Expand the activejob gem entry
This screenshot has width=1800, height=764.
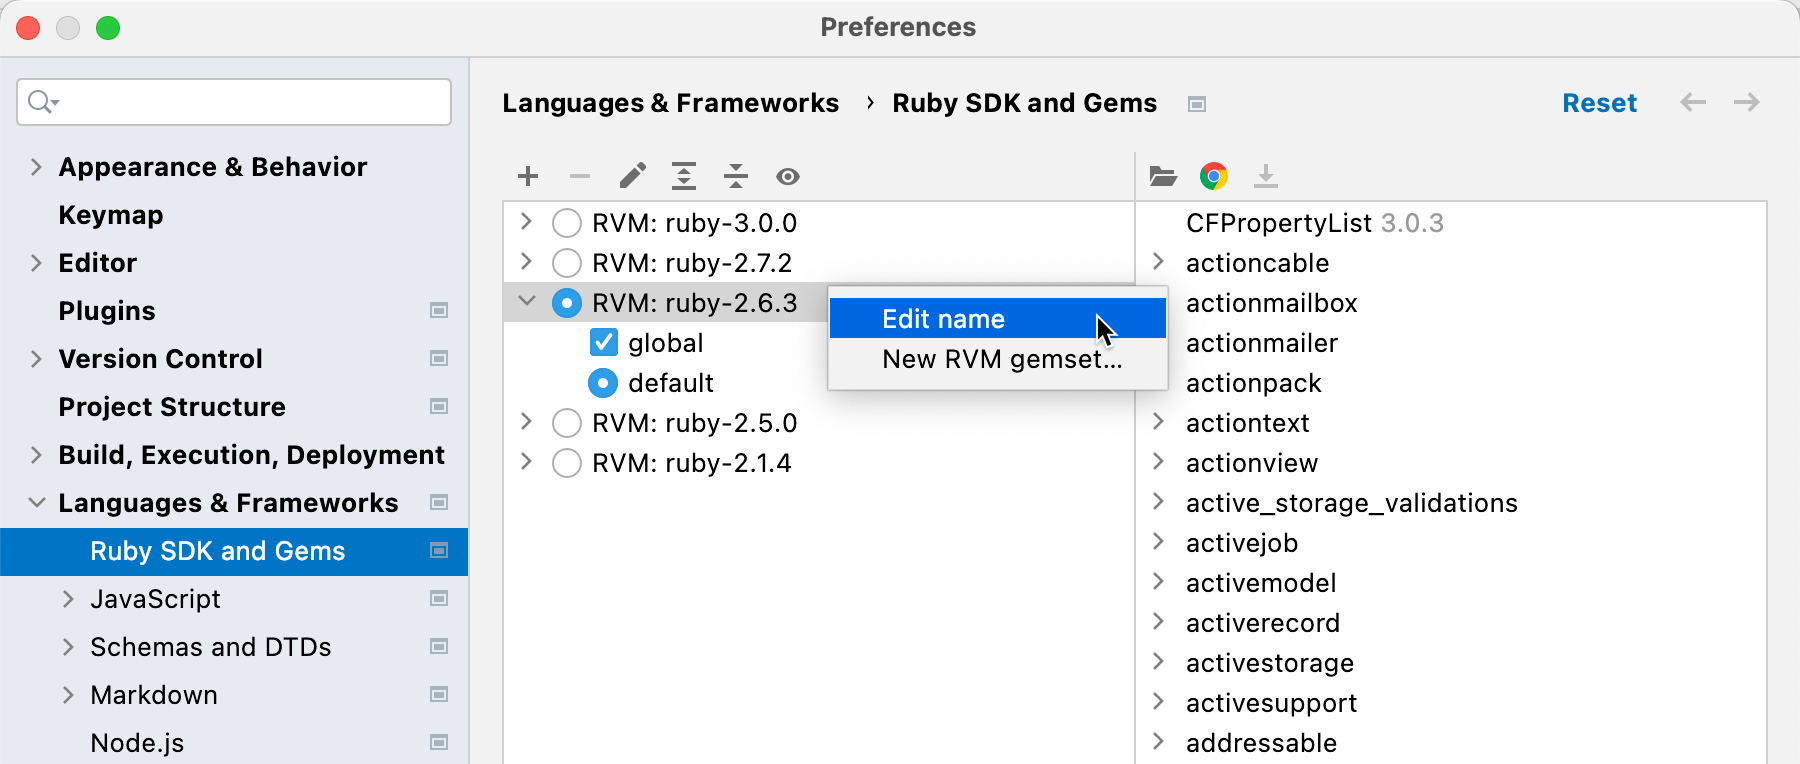[1158, 542]
